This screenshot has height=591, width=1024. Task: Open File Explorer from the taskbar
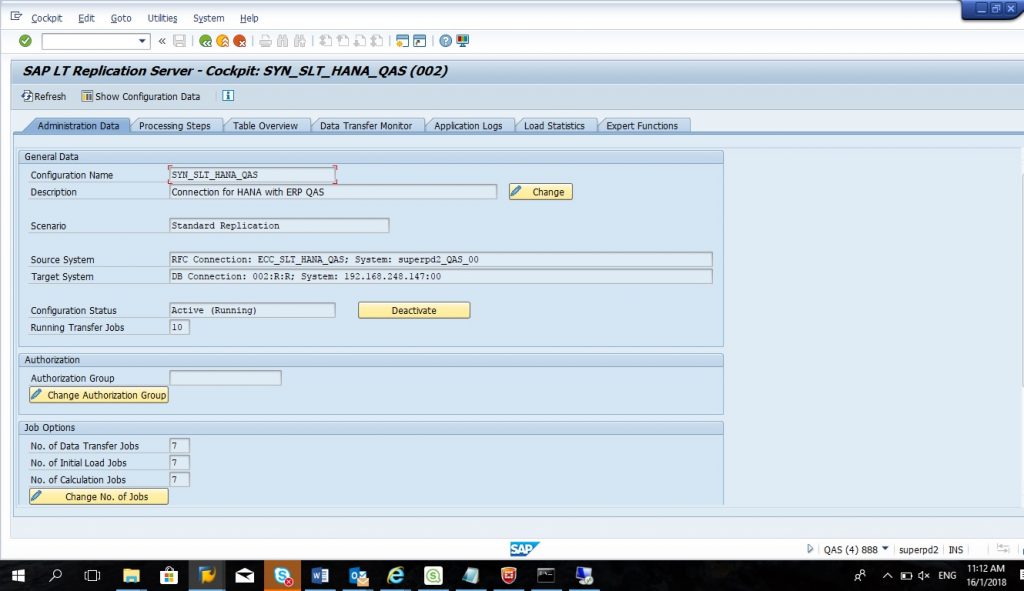[131, 575]
